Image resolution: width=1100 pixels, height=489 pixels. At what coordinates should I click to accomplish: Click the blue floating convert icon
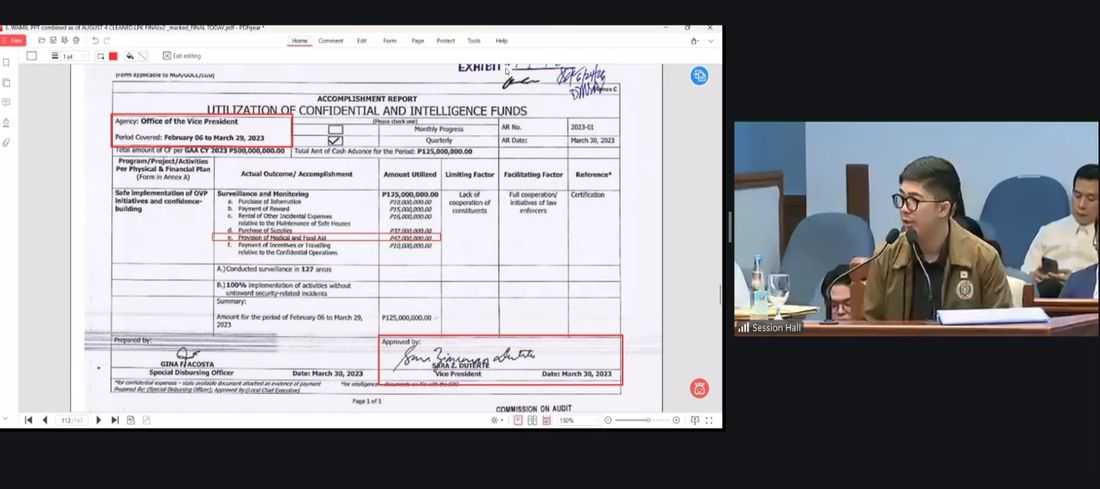699,76
